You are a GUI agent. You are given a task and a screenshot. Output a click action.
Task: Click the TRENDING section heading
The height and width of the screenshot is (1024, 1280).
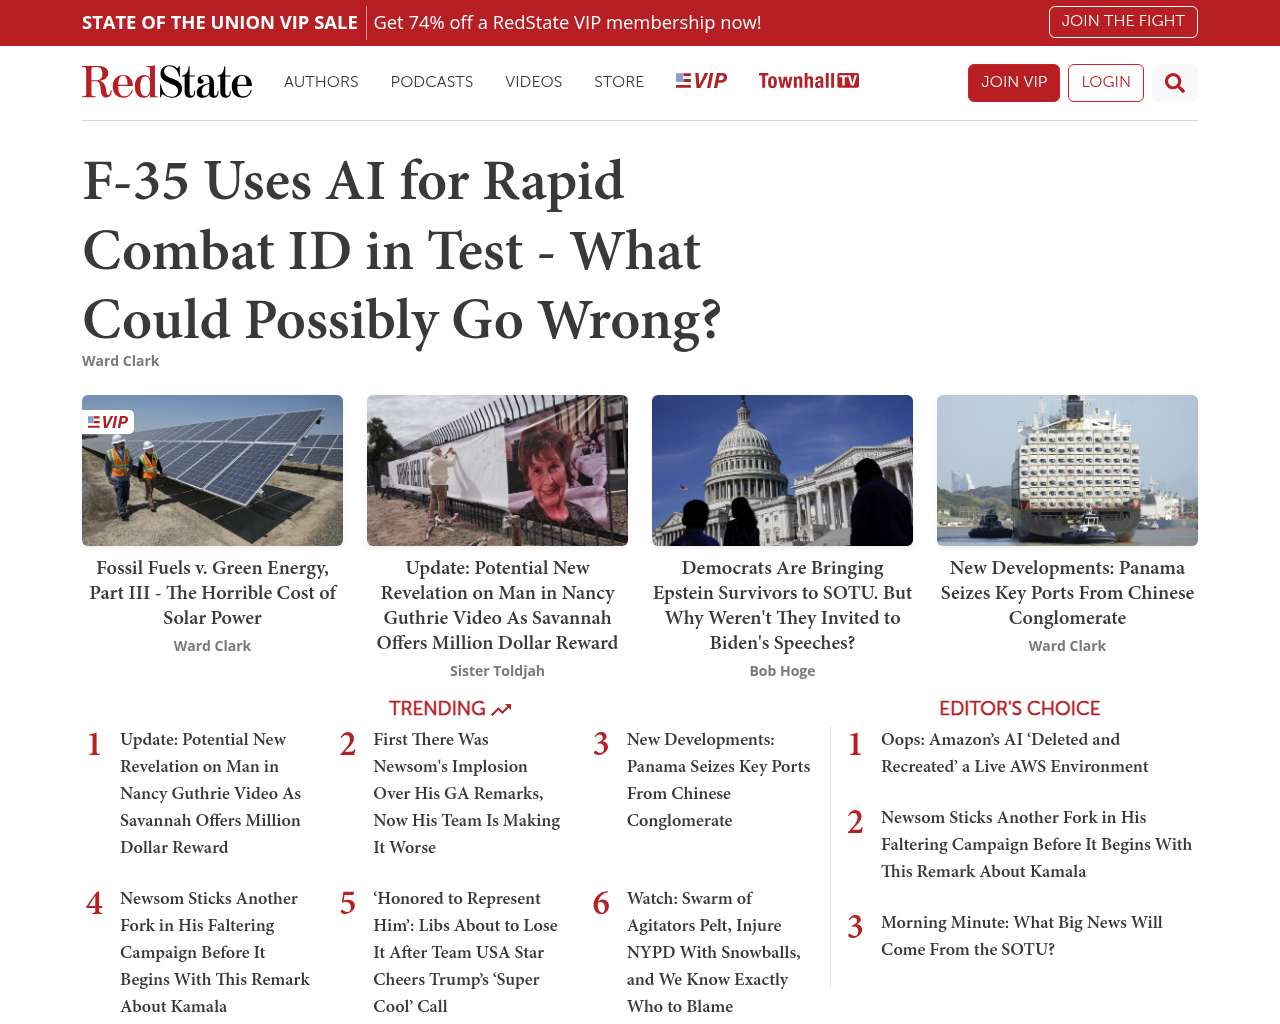[x=437, y=709]
